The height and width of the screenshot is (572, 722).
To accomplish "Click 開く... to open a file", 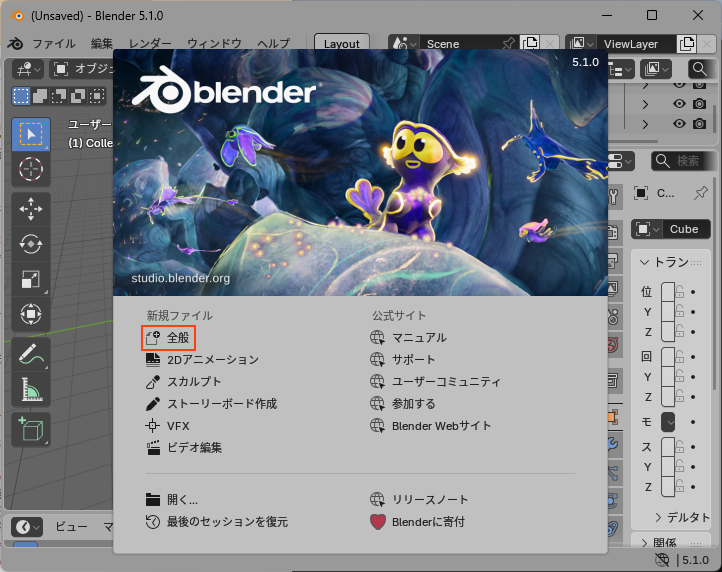I will click(x=172, y=500).
